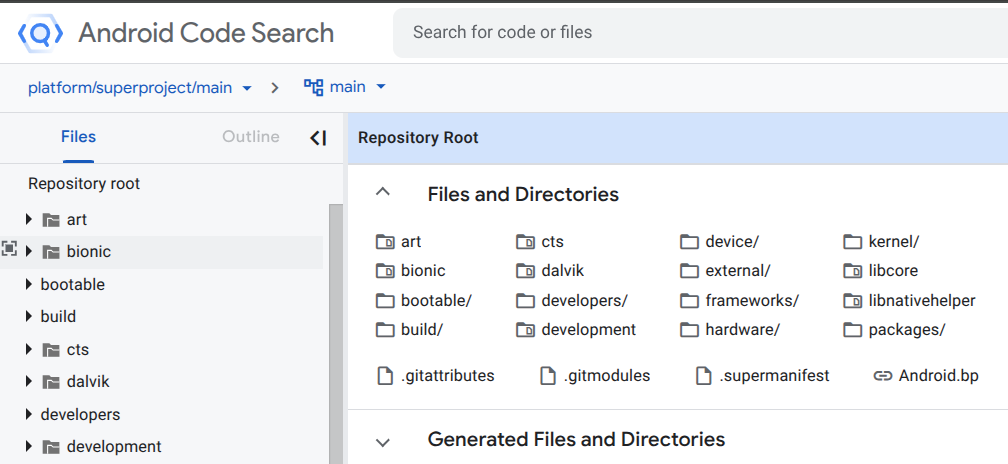Click the art folder icon in the file grid
1008x464 pixels.
coord(385,242)
